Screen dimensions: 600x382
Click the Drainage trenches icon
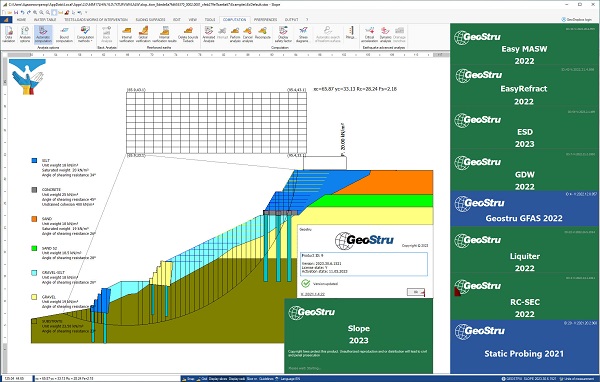pyautogui.click(x=399, y=34)
